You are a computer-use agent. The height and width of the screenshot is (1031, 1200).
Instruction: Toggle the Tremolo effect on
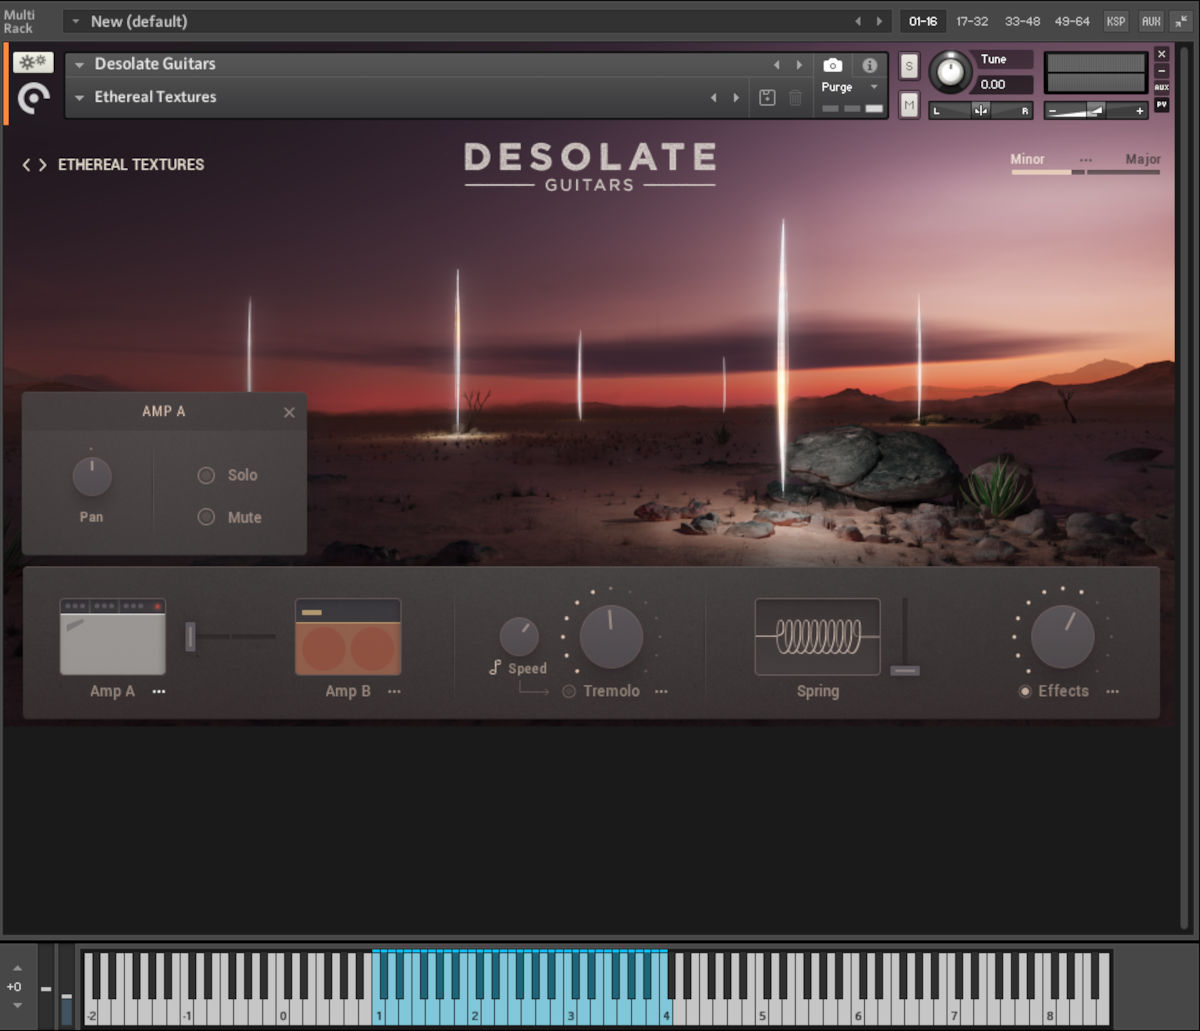pos(569,691)
